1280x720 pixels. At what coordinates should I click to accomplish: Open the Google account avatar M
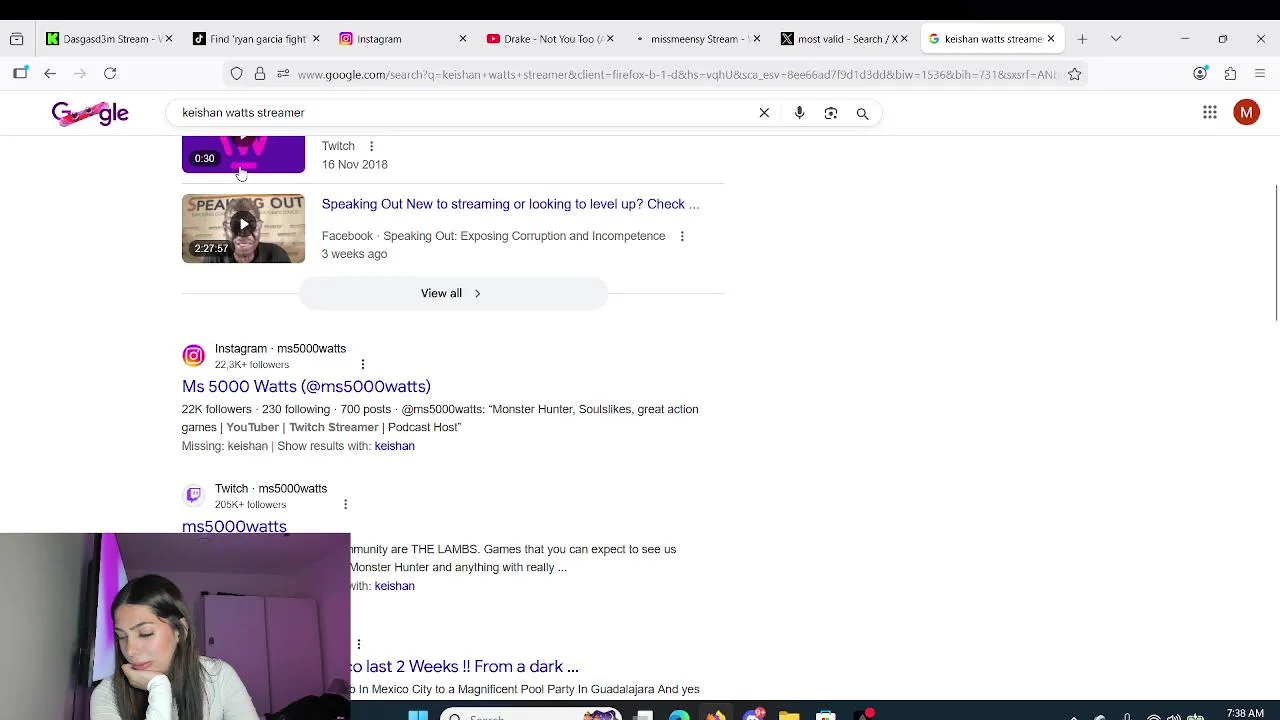(x=1246, y=113)
